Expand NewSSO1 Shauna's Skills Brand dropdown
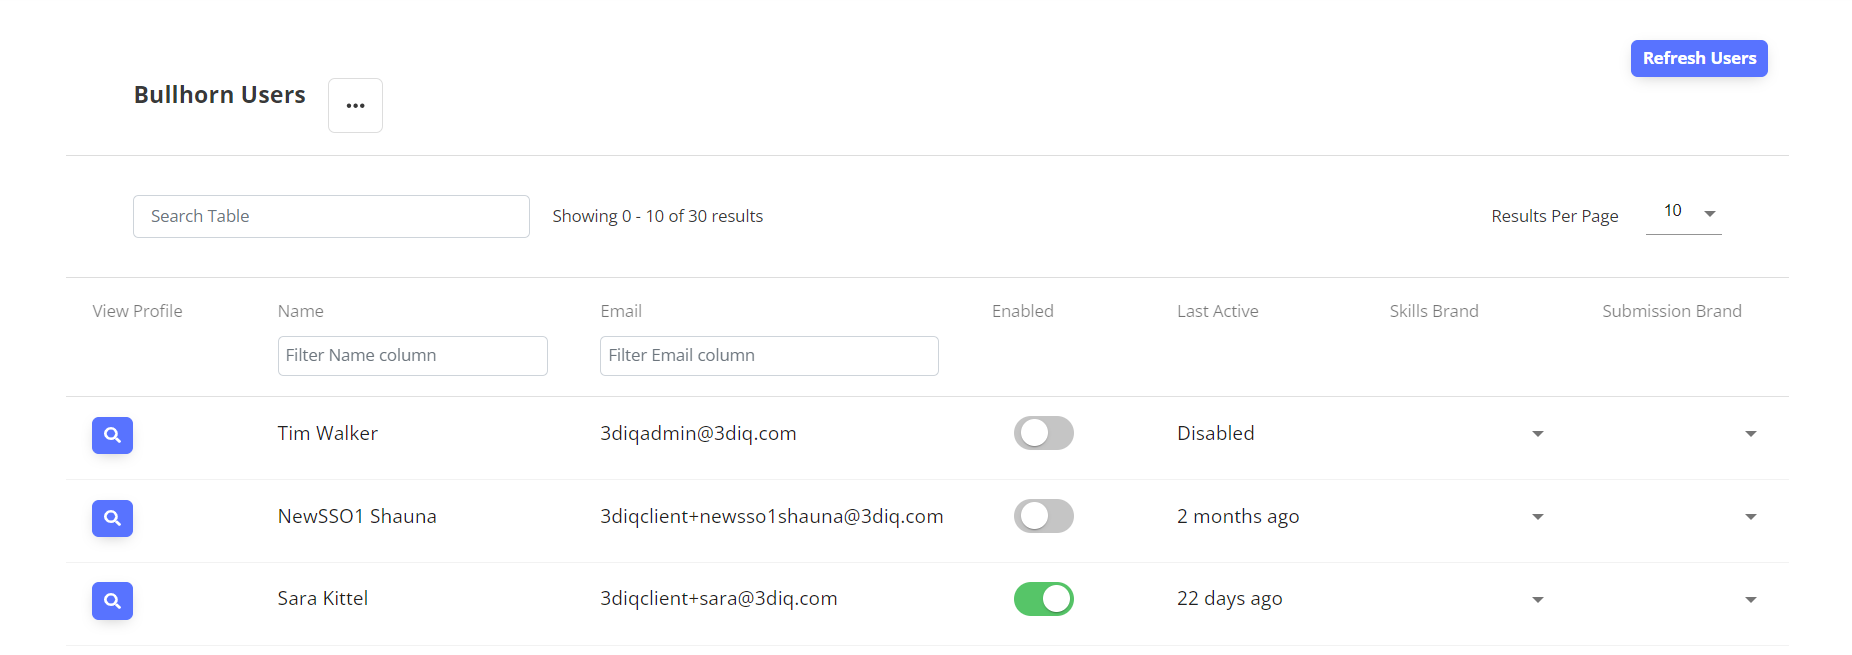The width and height of the screenshot is (1852, 655). [1538, 517]
